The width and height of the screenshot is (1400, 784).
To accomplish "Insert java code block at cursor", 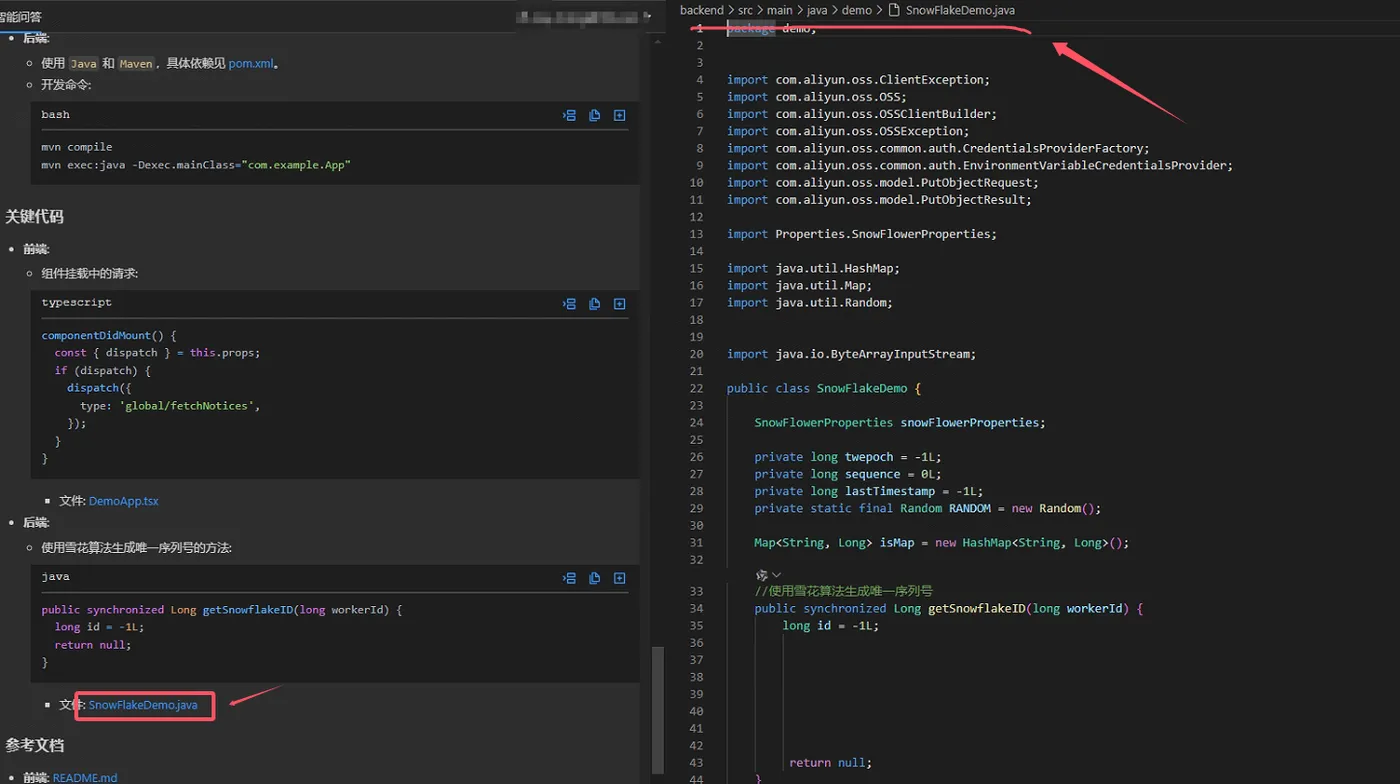I will click(569, 577).
